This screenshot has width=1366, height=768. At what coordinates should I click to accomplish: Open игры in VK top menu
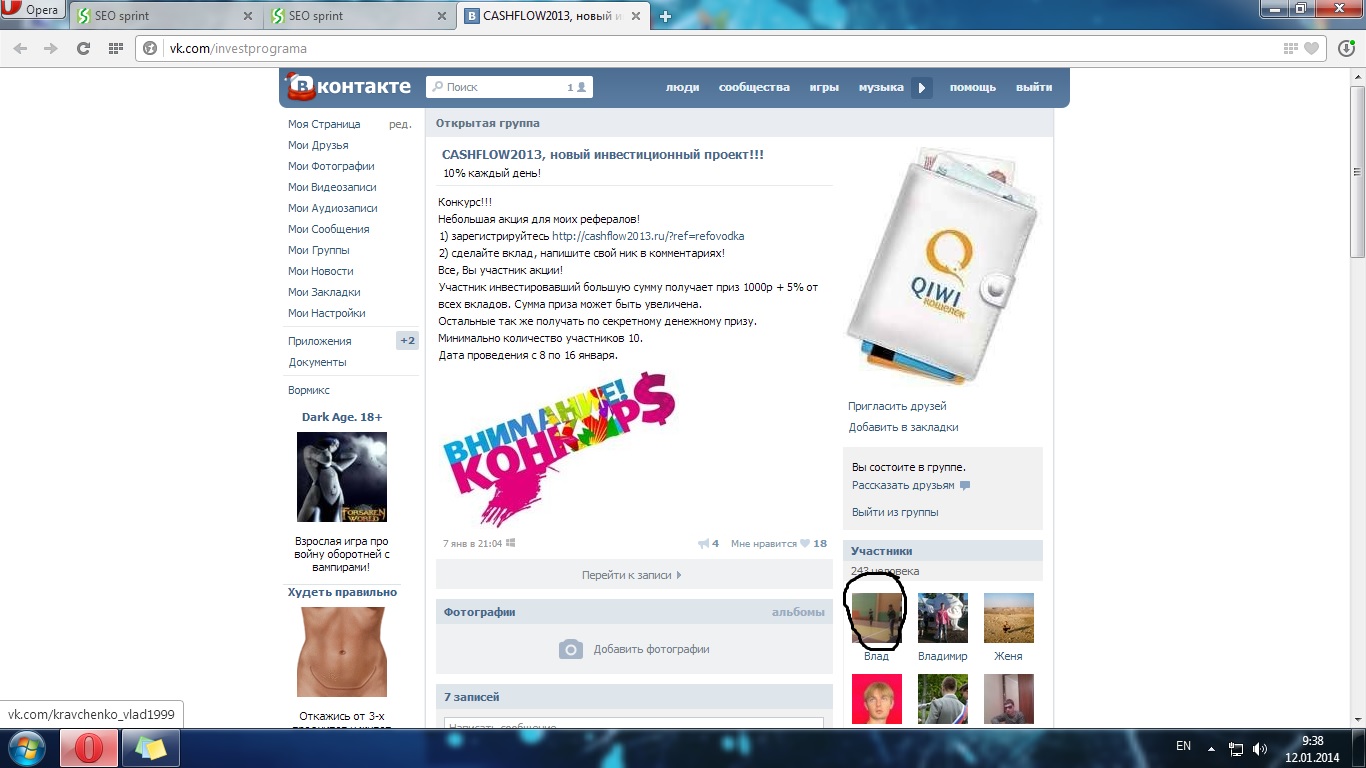(x=824, y=87)
